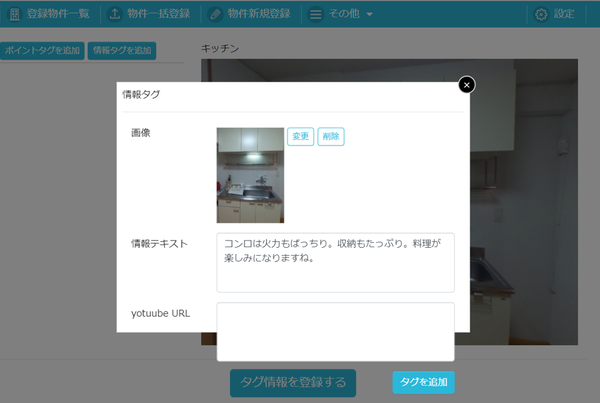Click the 削除 button to remove the image

[331, 137]
